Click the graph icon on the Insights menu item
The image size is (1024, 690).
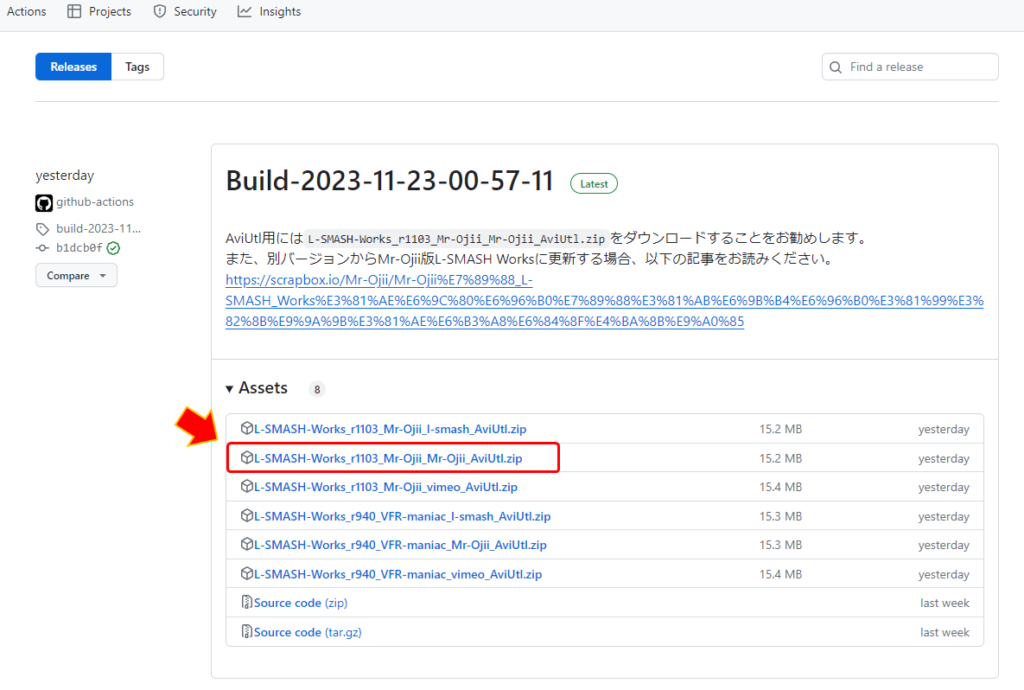(x=243, y=11)
